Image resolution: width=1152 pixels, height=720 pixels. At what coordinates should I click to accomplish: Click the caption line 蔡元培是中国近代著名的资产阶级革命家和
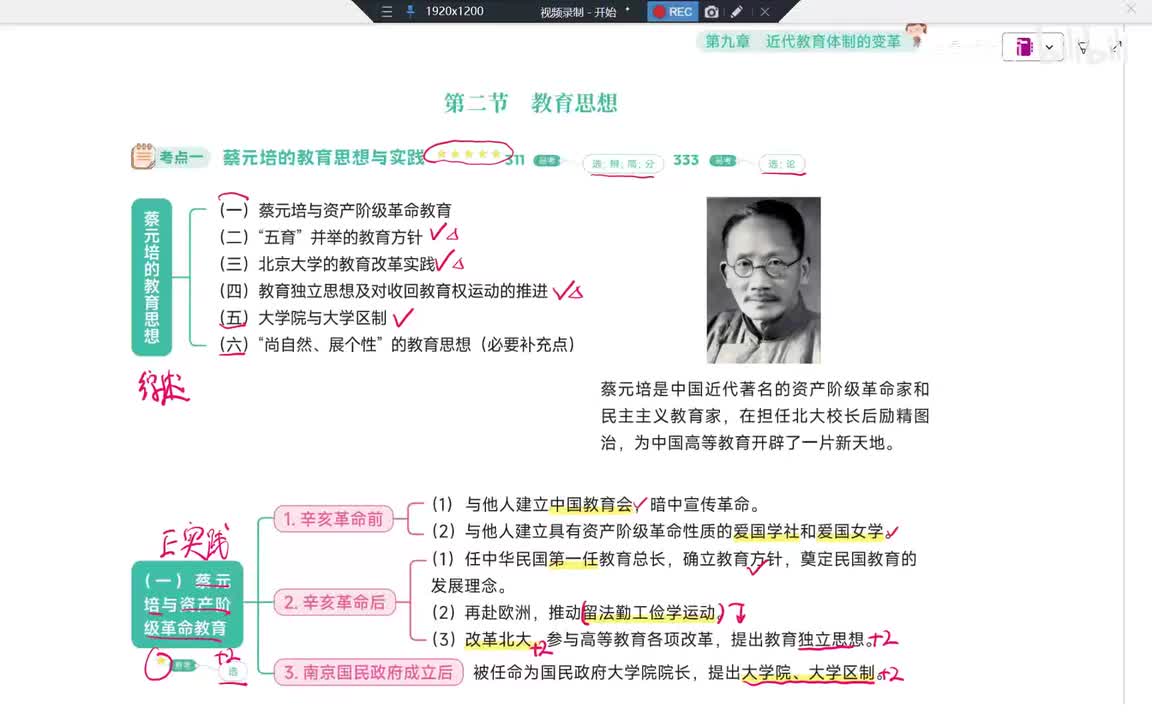pyautogui.click(x=765, y=389)
